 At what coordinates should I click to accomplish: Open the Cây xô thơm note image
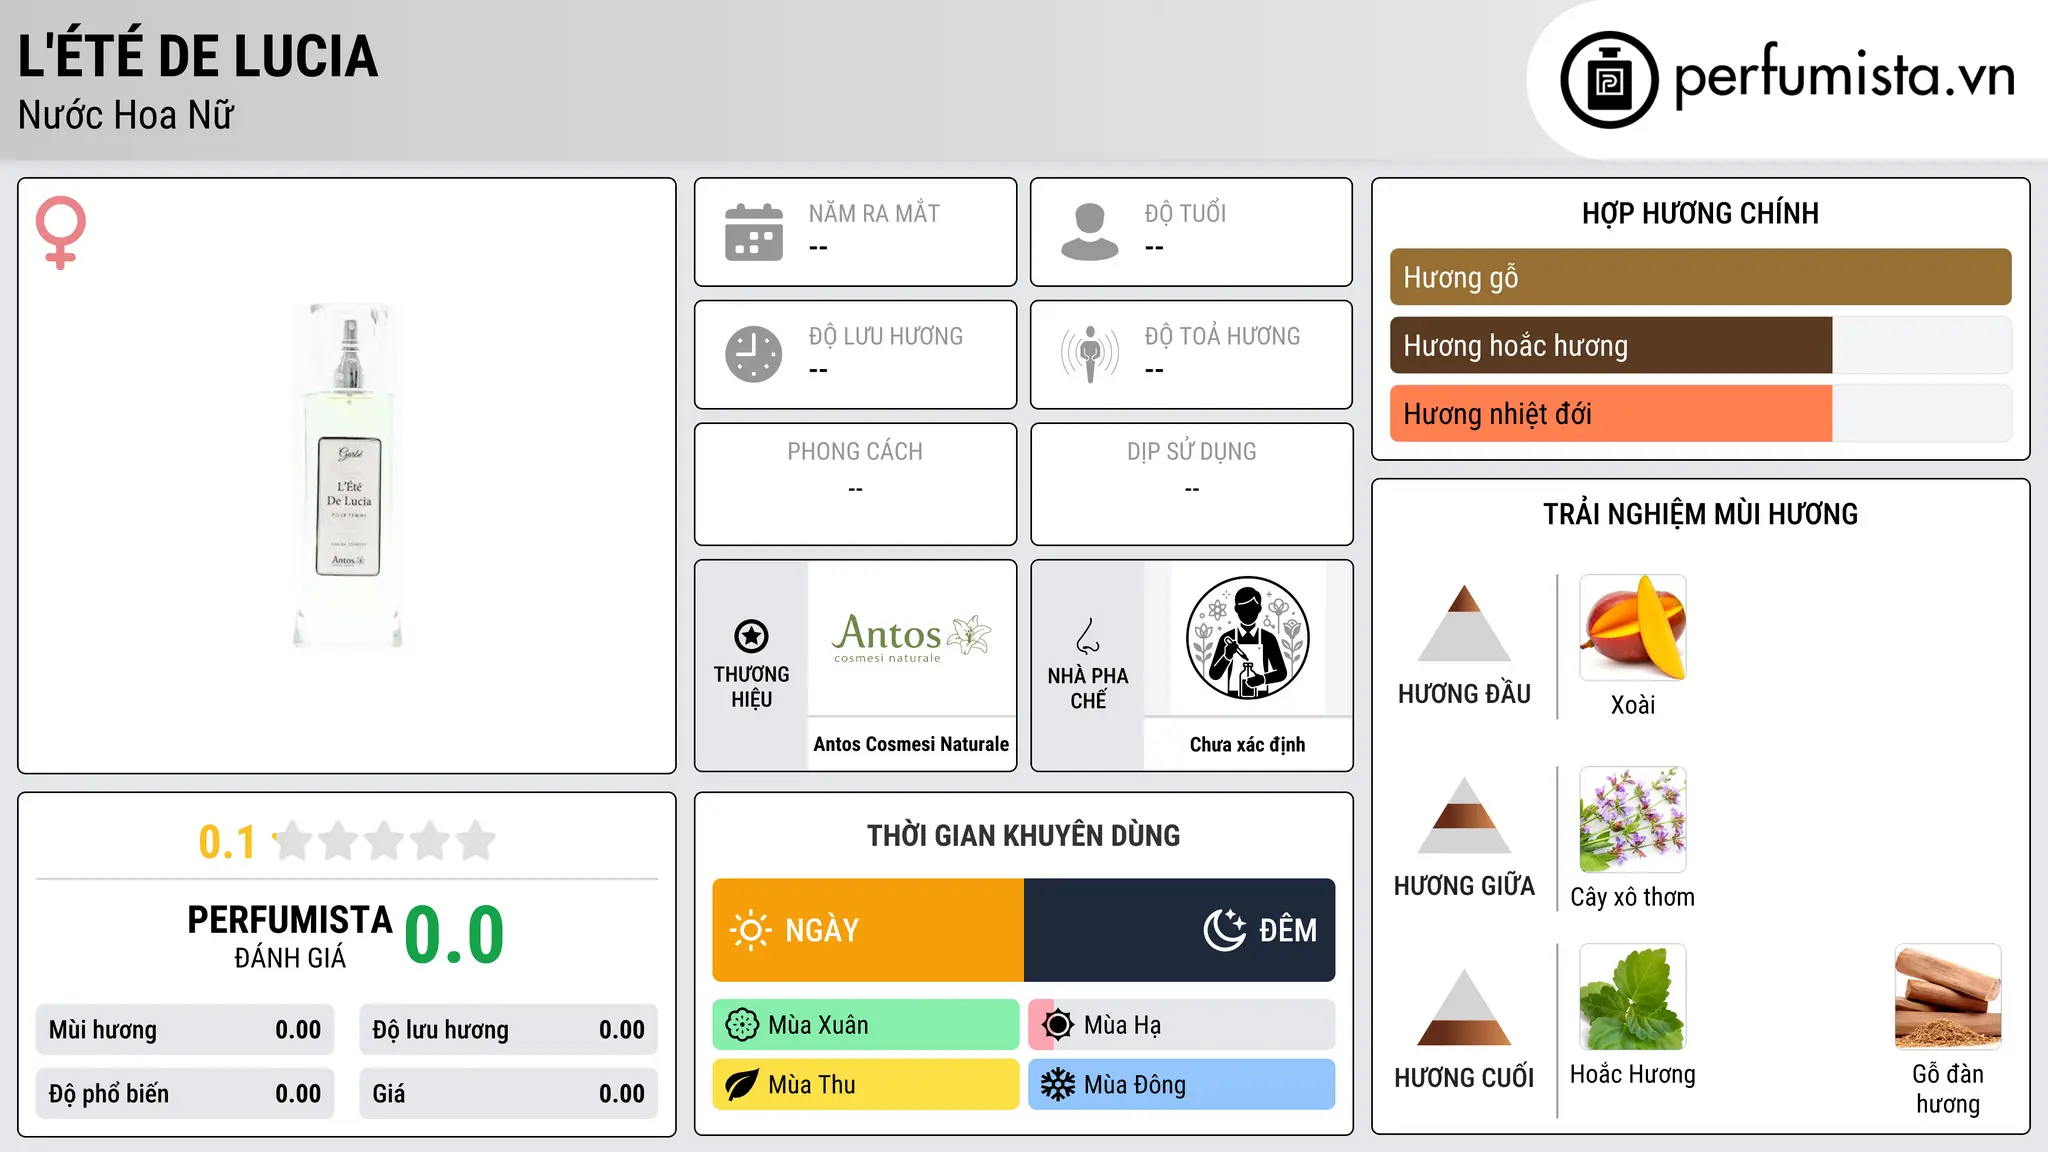tap(1633, 820)
